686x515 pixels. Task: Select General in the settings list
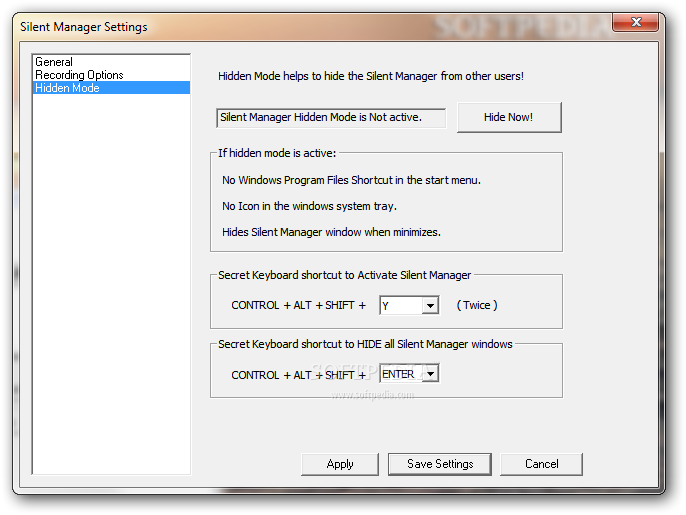[111, 62]
